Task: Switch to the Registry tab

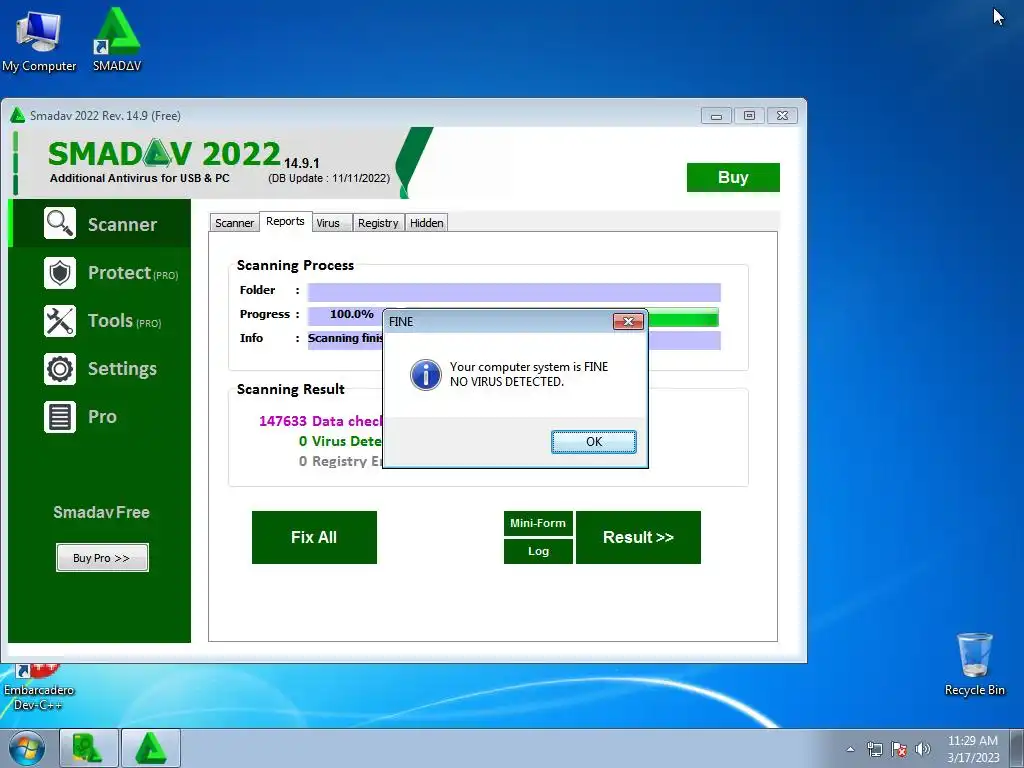Action: click(378, 223)
